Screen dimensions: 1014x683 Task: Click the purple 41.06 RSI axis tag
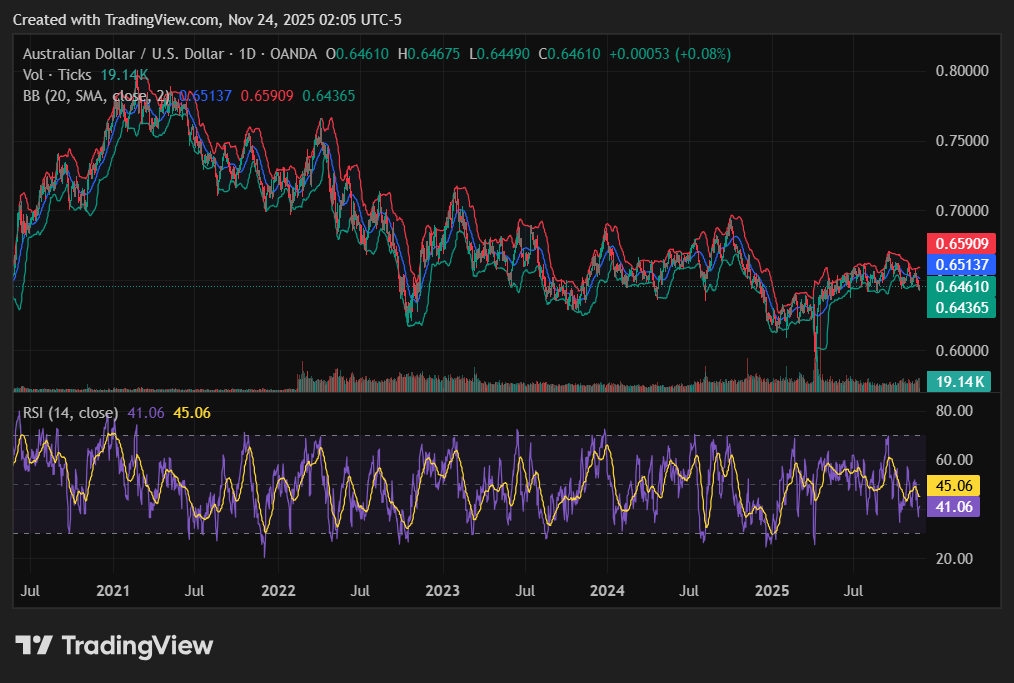pyautogui.click(x=953, y=507)
